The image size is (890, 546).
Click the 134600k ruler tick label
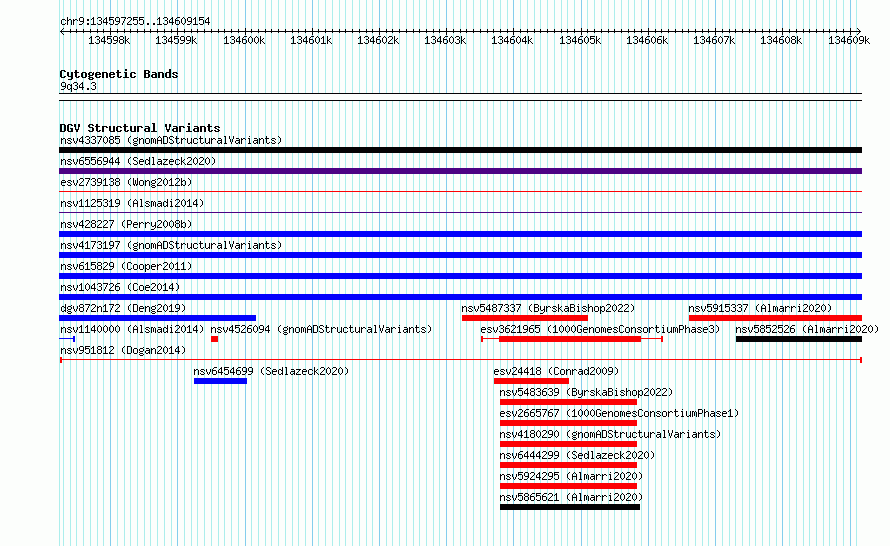coord(244,40)
